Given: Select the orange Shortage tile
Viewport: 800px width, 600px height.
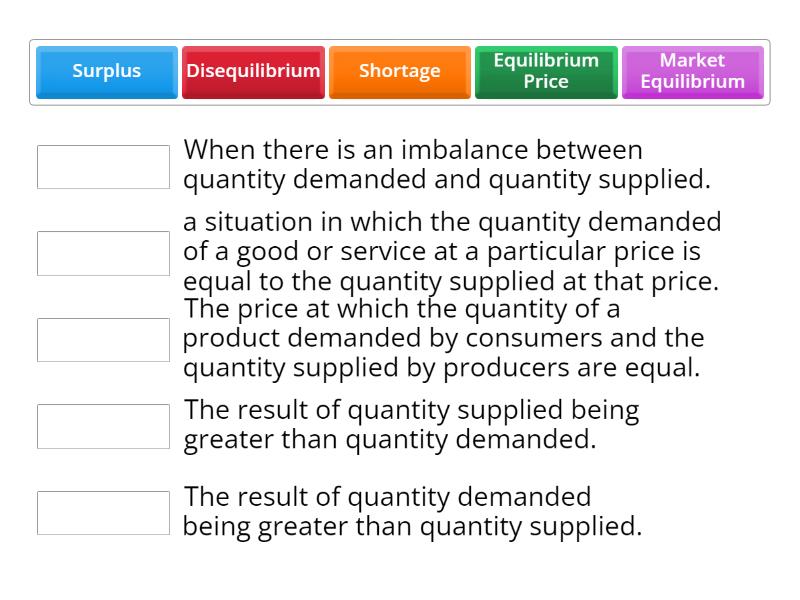Looking at the screenshot, I should click(x=399, y=71).
